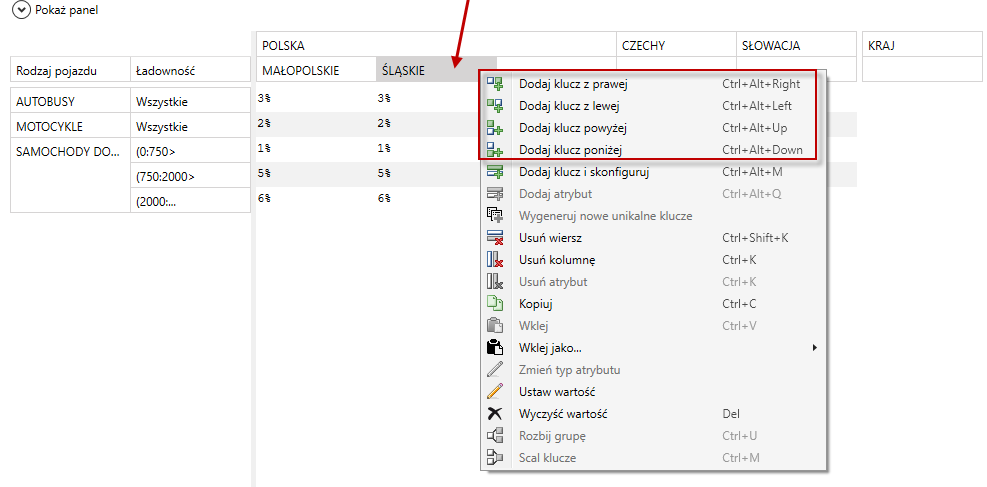Click the 'Usuń wiersz' icon
987x487 pixels.
(x=495, y=238)
